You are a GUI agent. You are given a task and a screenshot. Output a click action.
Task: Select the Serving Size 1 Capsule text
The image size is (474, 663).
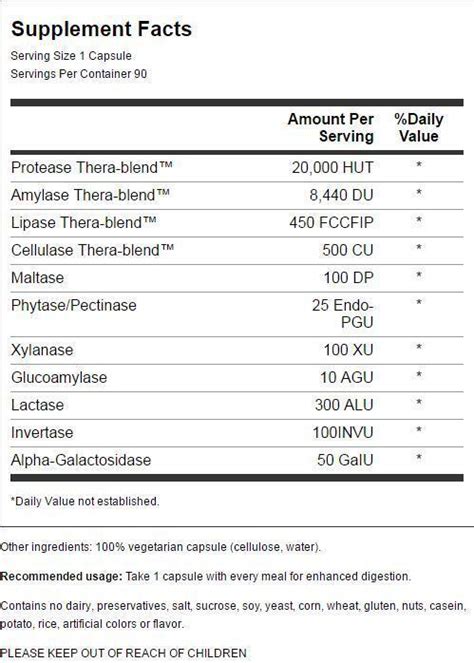tap(71, 56)
